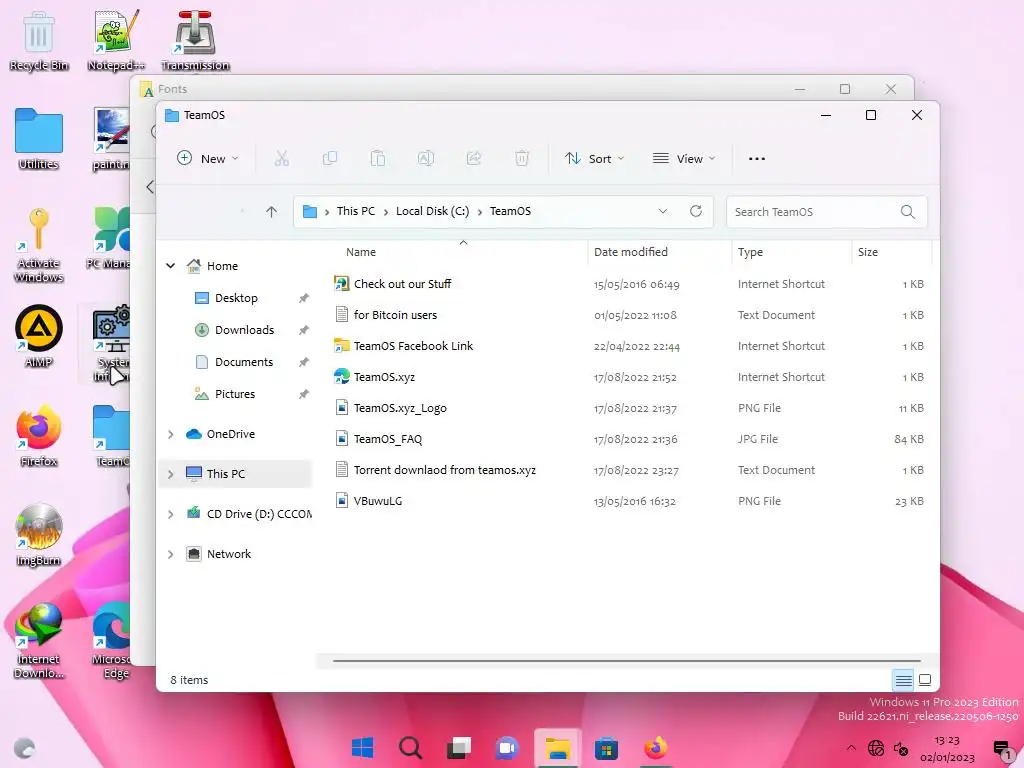Select Documents in navigation pane
The height and width of the screenshot is (768, 1024).
tap(244, 362)
